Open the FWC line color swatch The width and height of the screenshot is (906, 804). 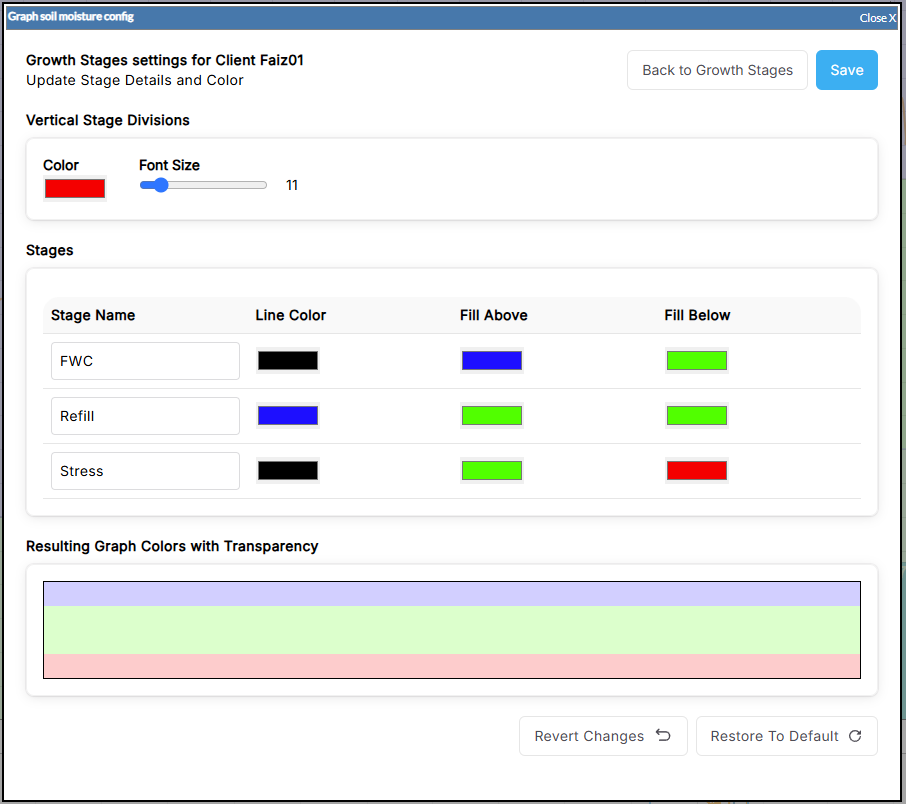point(288,361)
